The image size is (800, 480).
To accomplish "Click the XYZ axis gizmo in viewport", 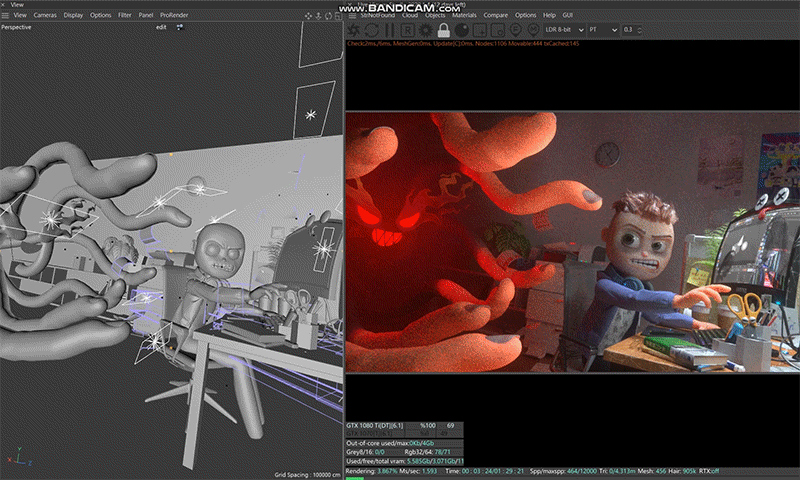I will (19, 457).
